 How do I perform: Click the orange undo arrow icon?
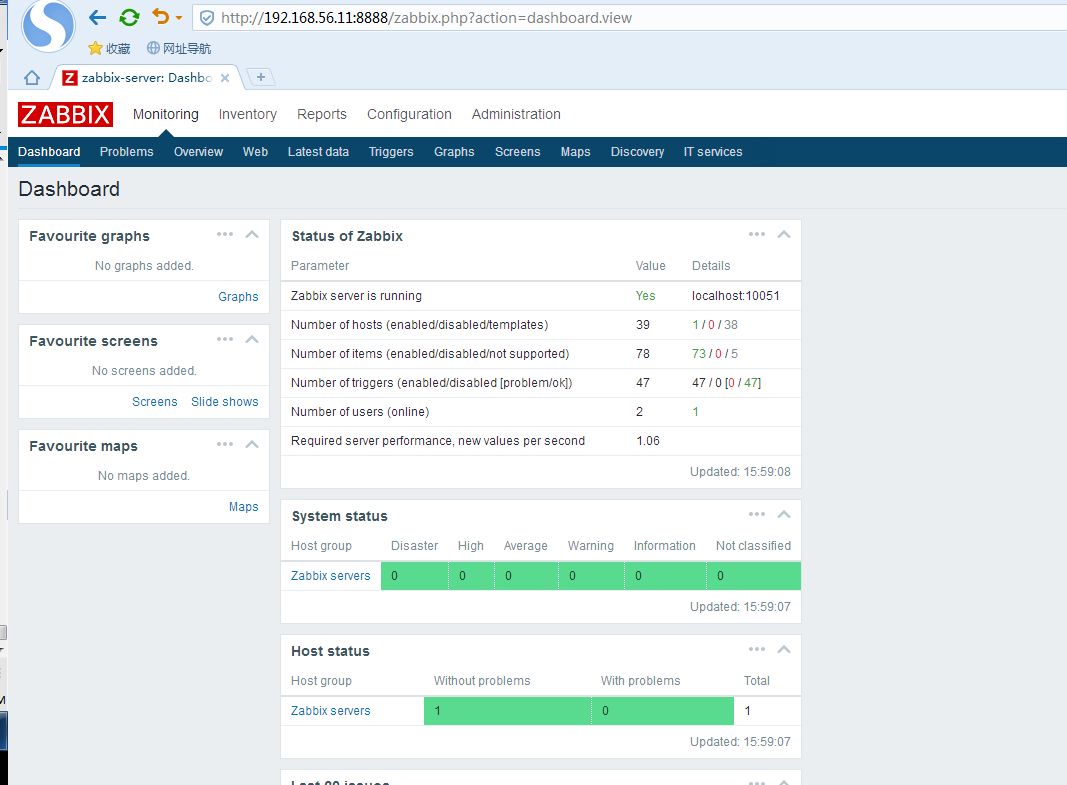[x=161, y=16]
